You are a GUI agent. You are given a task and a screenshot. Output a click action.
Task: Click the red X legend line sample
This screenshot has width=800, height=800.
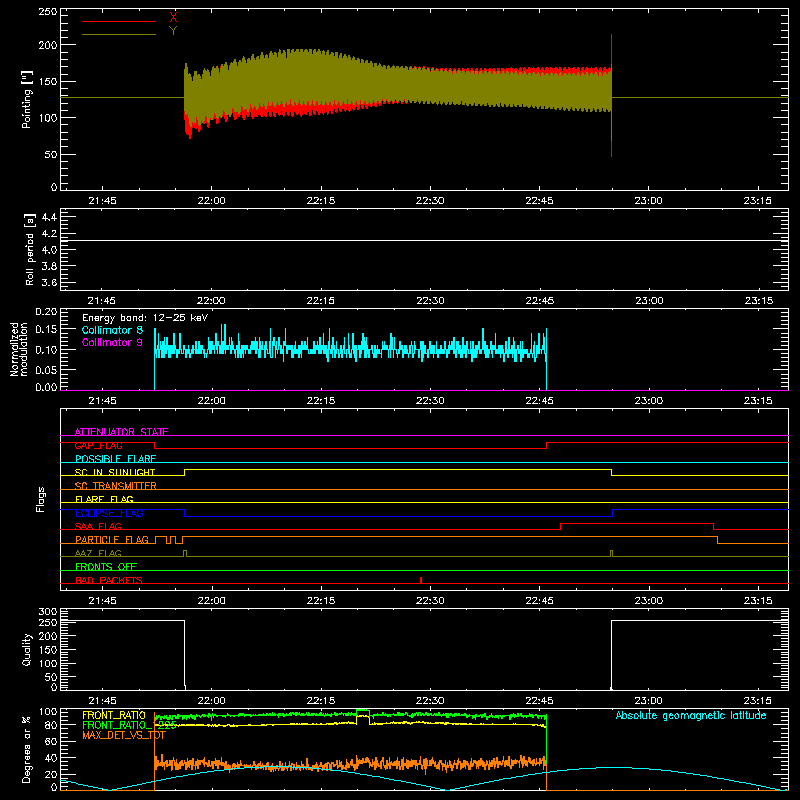119,21
